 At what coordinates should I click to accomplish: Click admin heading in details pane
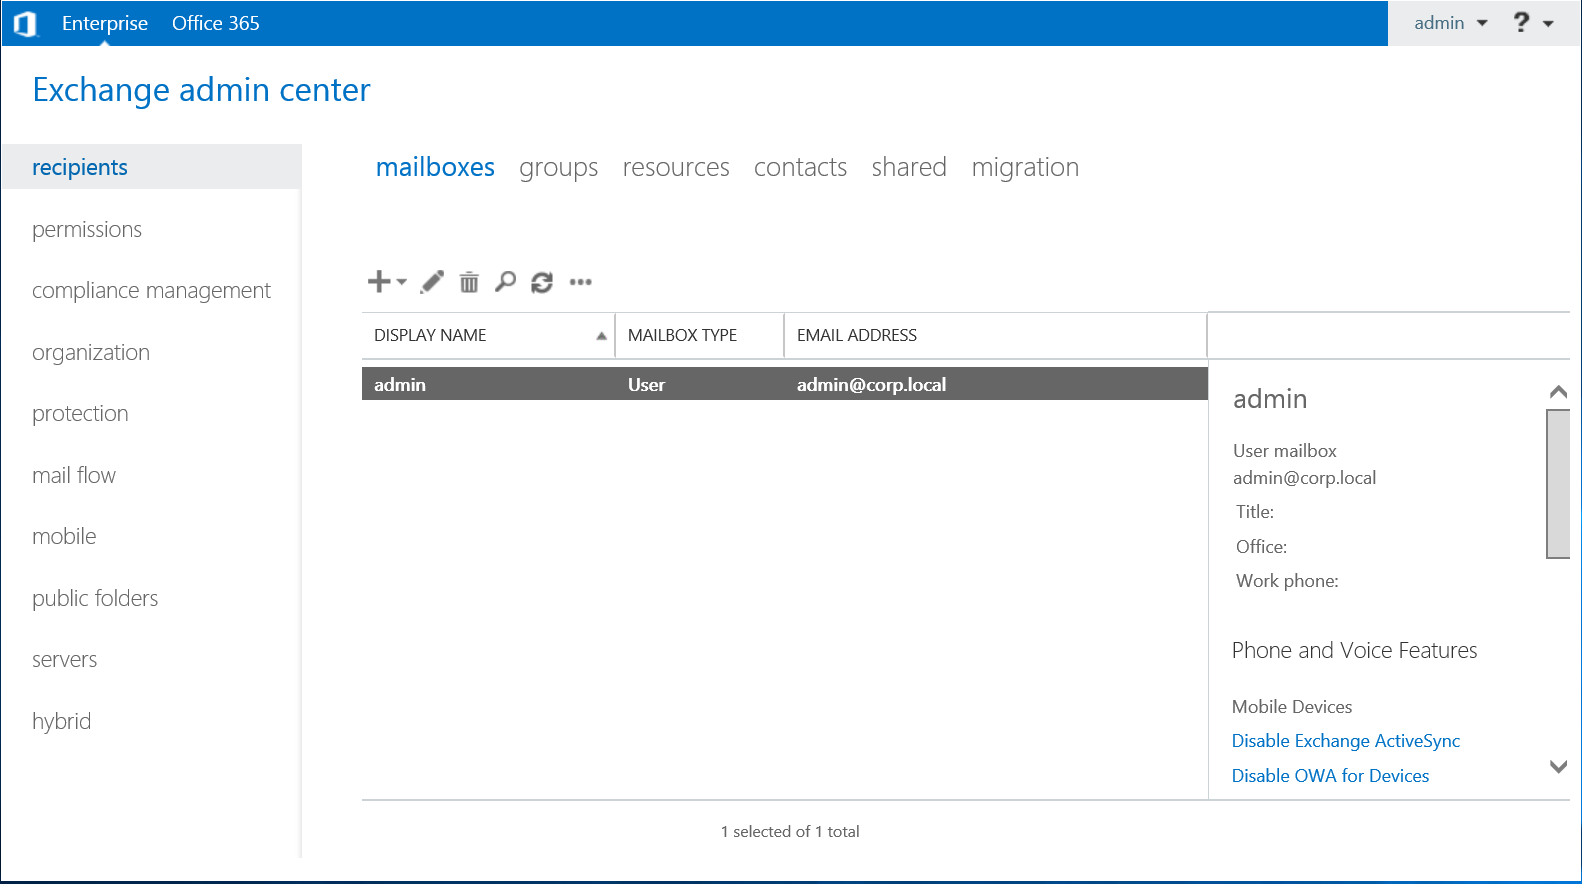click(x=1270, y=399)
